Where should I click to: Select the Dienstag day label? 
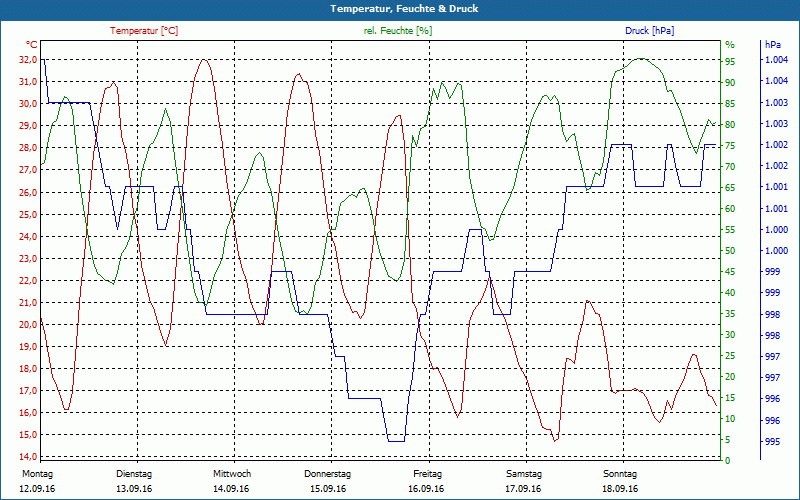pyautogui.click(x=134, y=474)
